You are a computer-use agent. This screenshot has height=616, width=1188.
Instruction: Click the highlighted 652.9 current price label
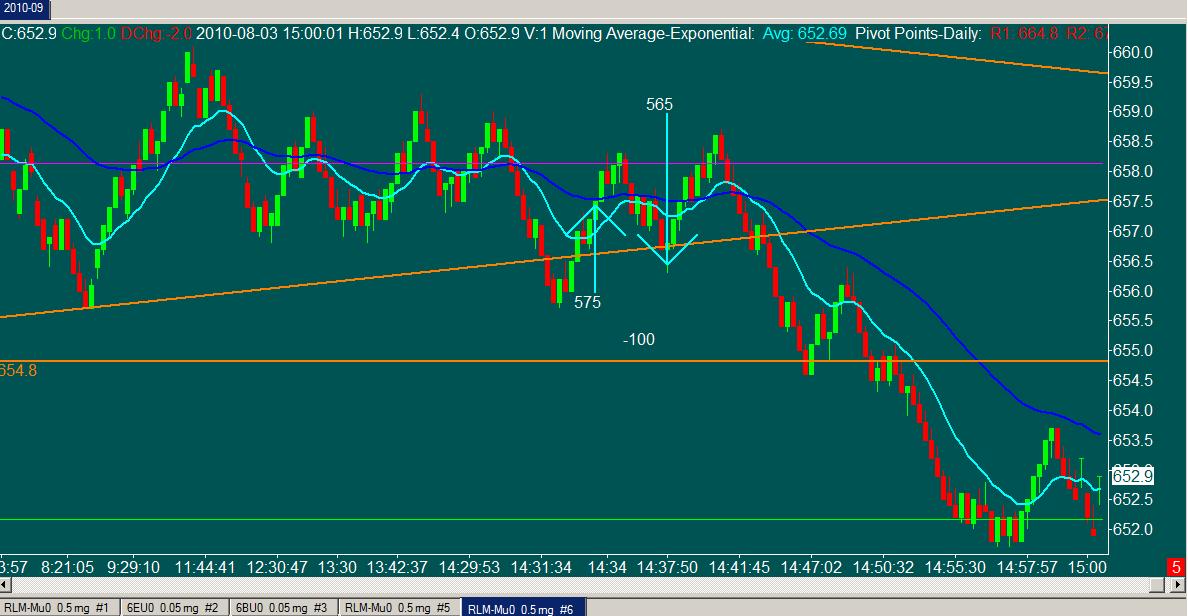pyautogui.click(x=1133, y=477)
